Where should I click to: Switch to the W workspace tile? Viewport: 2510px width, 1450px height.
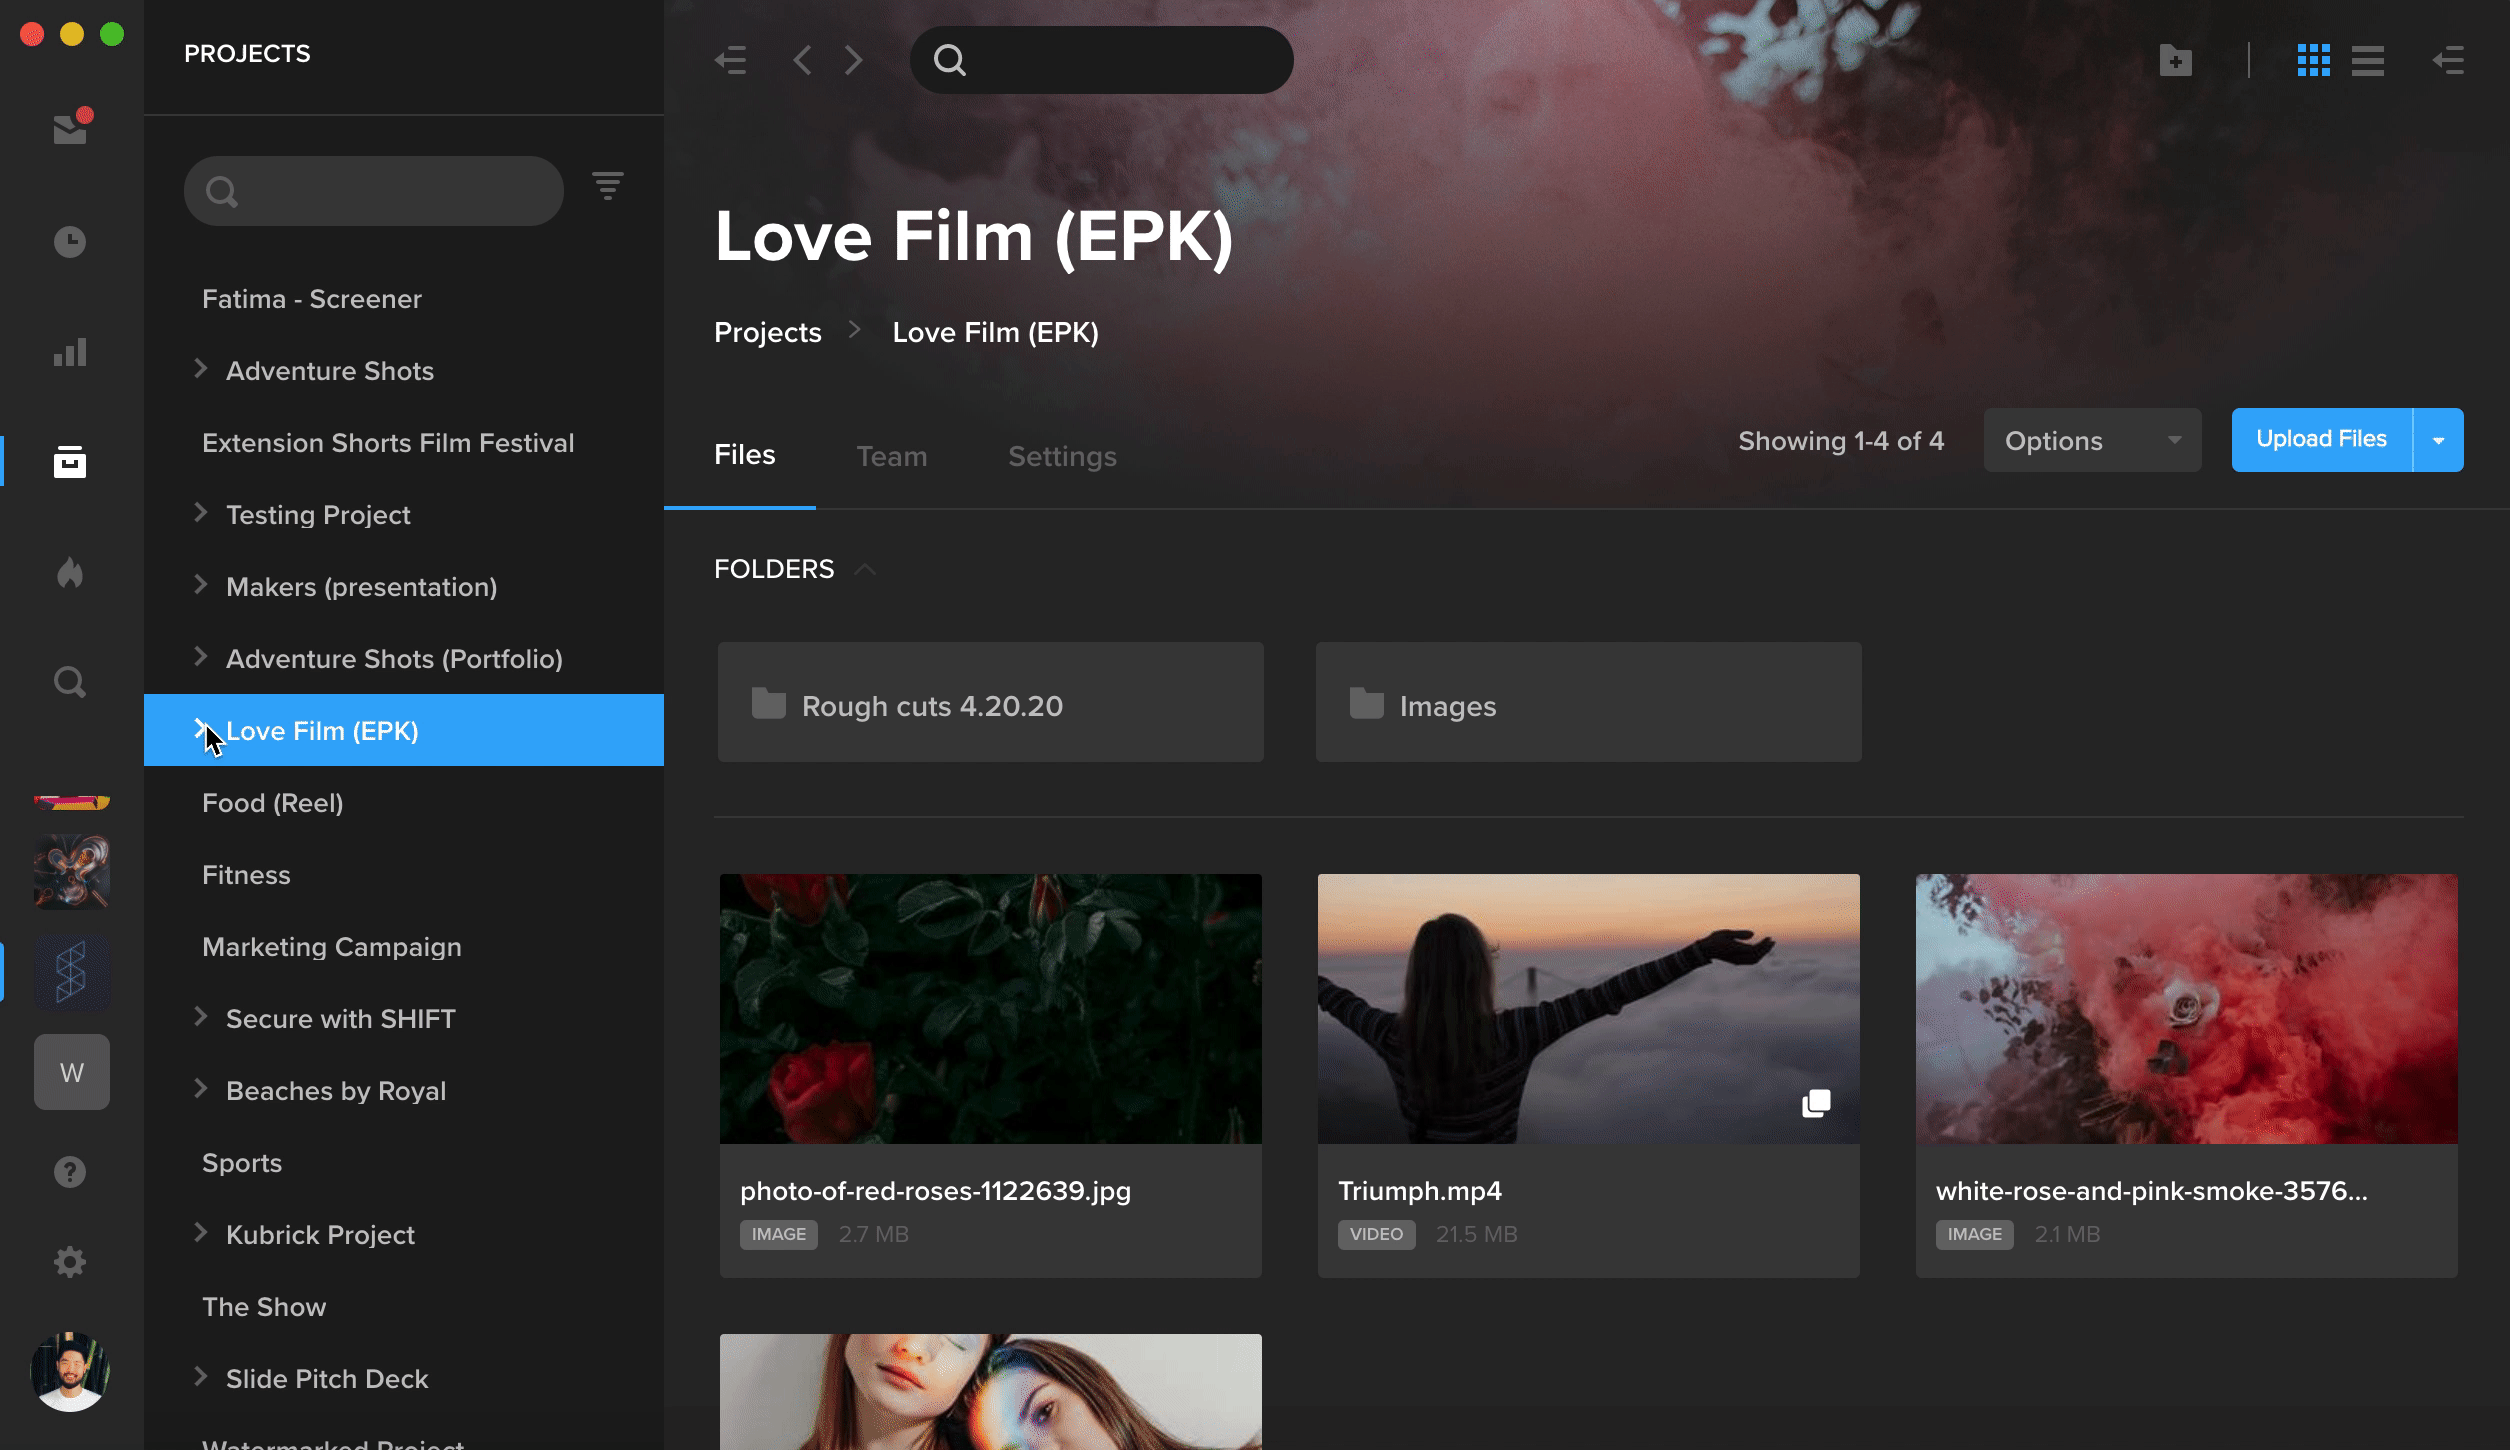72,1072
